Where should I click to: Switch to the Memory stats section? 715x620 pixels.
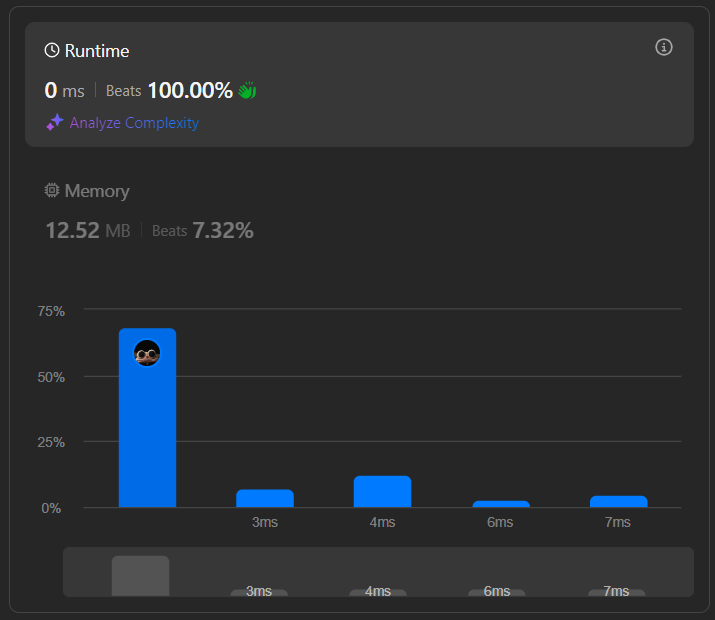coord(97,191)
